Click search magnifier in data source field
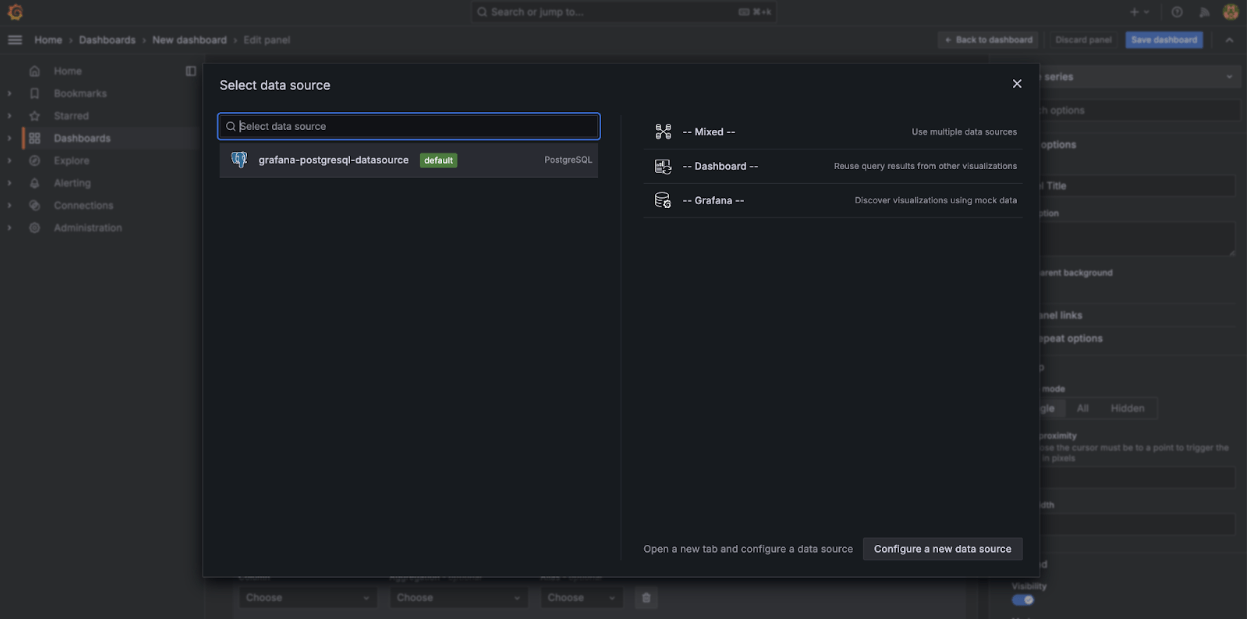 pyautogui.click(x=231, y=126)
